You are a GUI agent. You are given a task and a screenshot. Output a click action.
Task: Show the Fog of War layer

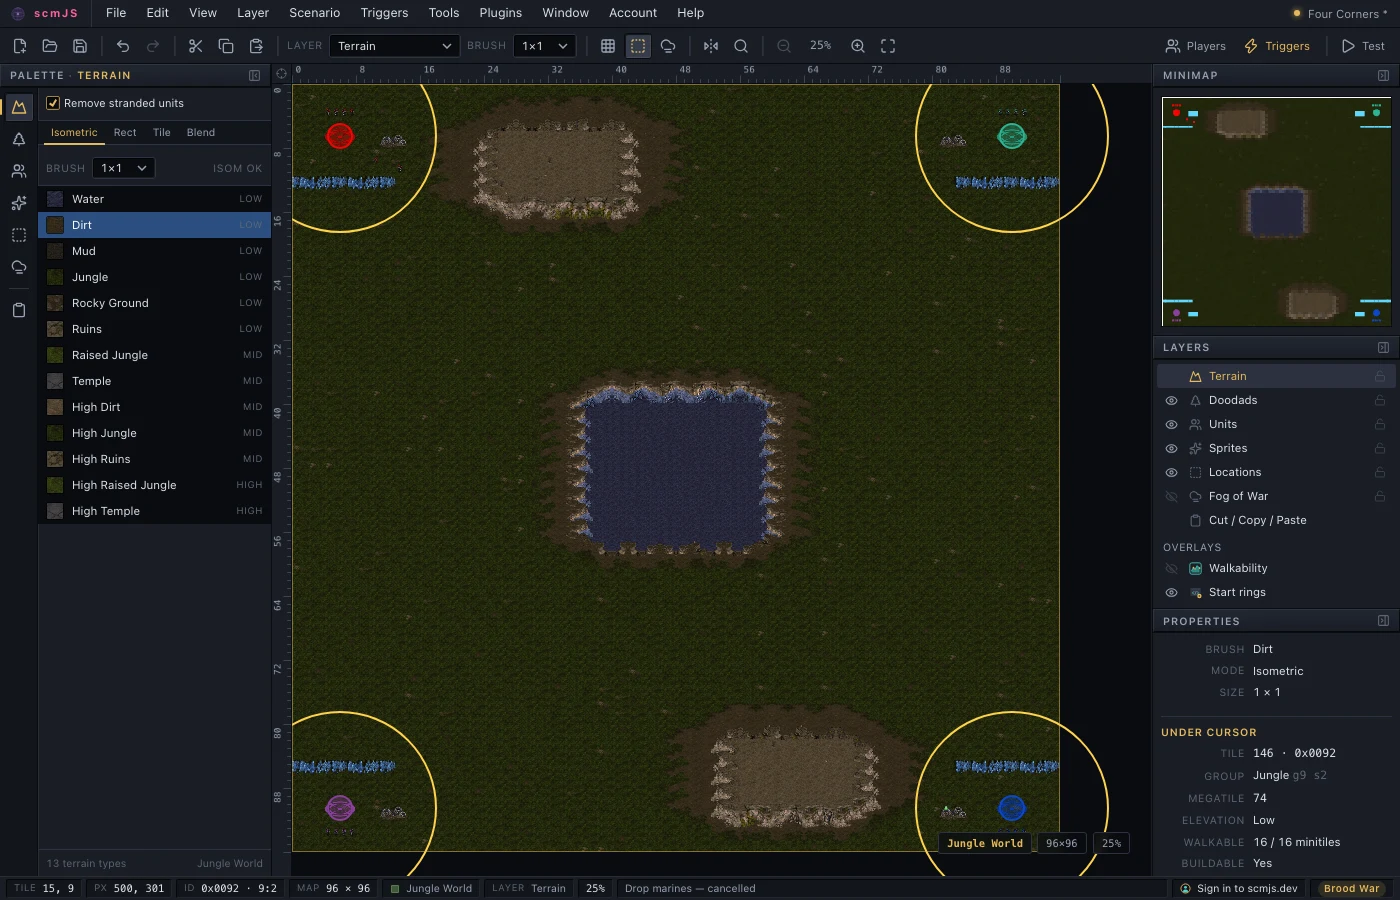tap(1171, 496)
